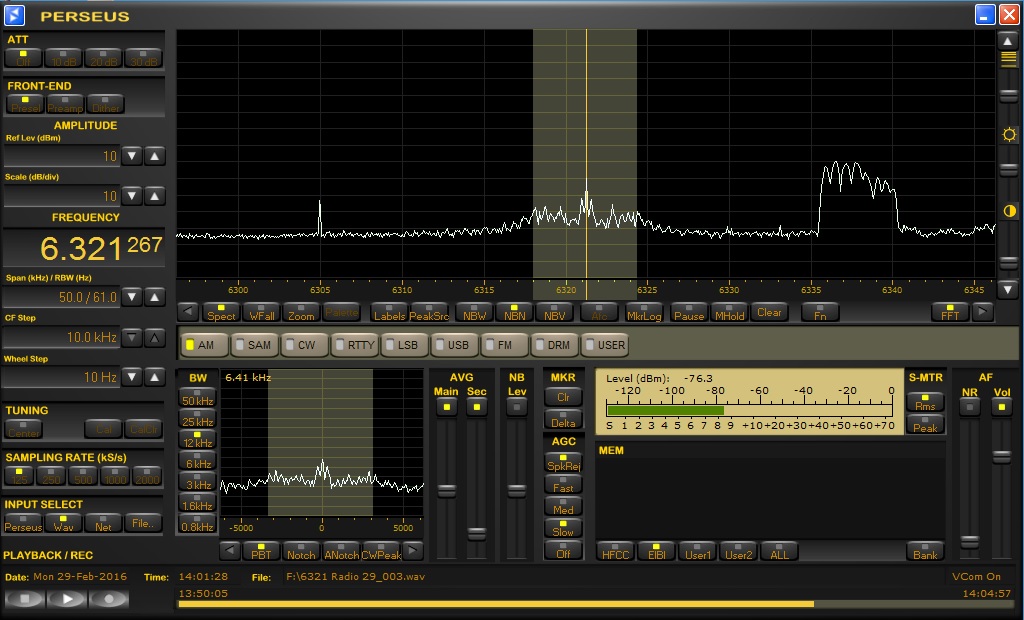Click the spectrum scroll-down arrow
This screenshot has width=1024, height=620.
[x=1008, y=289]
